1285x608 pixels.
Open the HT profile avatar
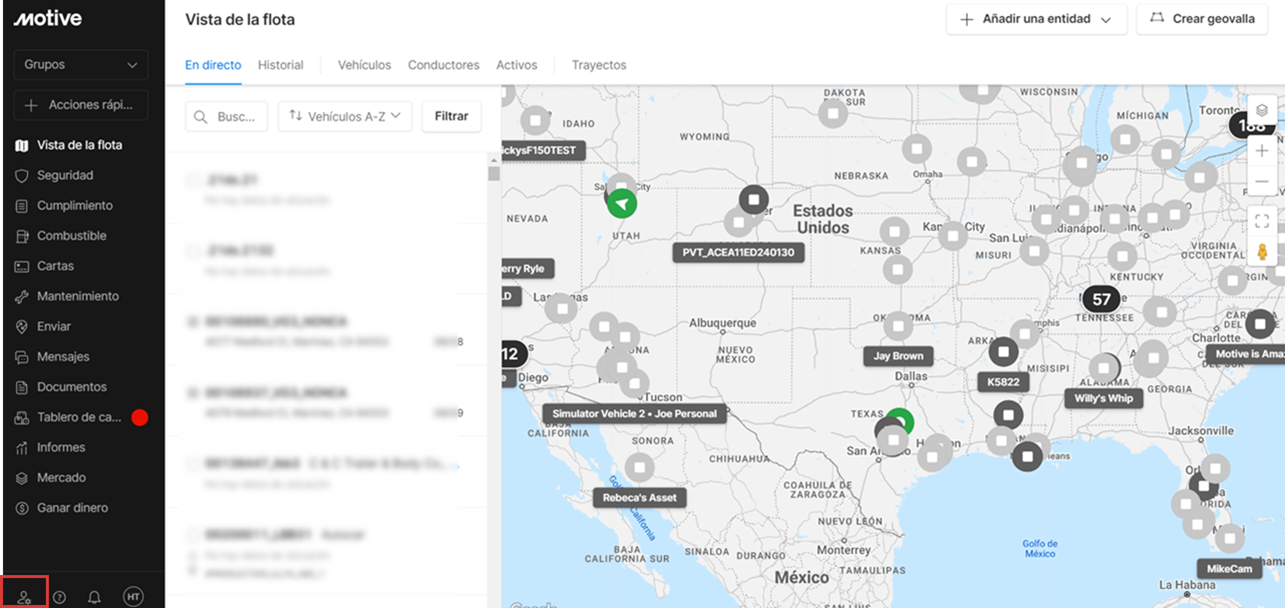coord(133,596)
